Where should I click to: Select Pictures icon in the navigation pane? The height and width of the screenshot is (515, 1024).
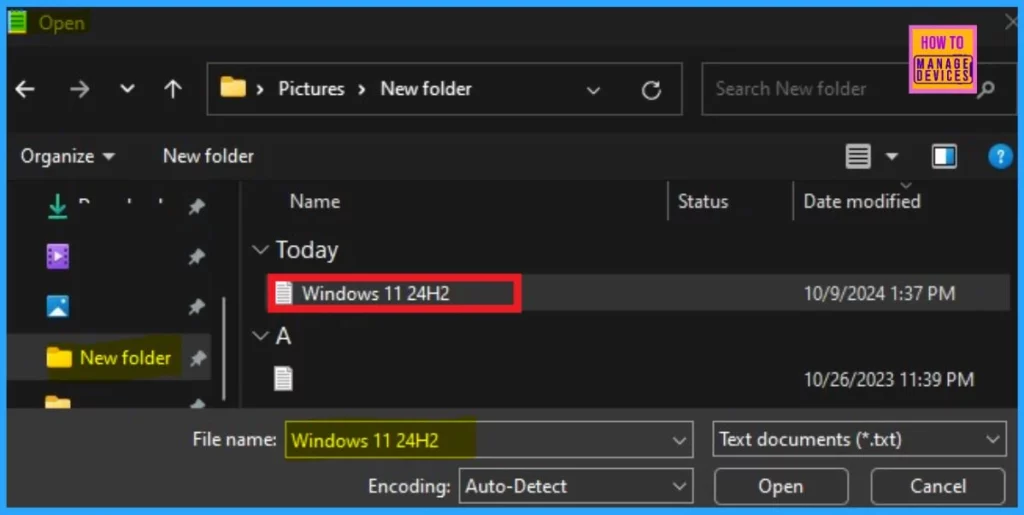57,306
